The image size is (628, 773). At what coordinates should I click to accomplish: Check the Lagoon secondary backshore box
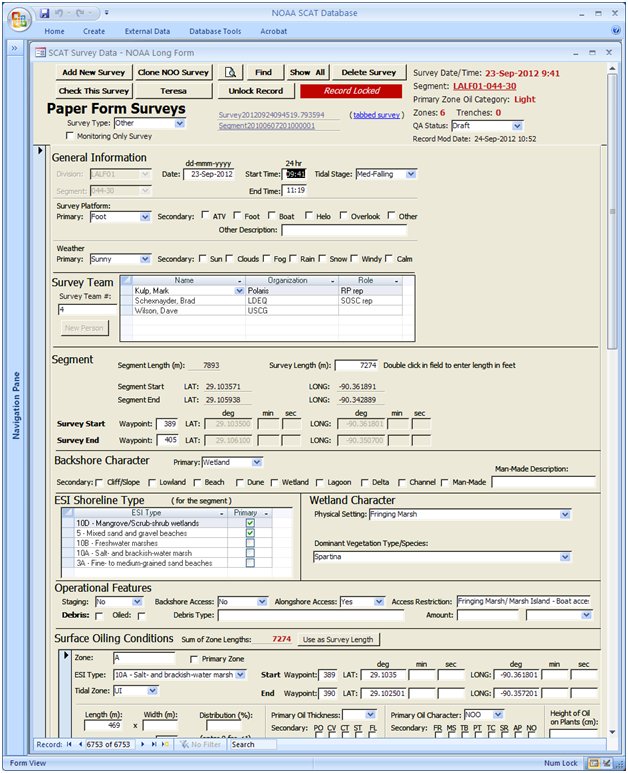point(319,482)
